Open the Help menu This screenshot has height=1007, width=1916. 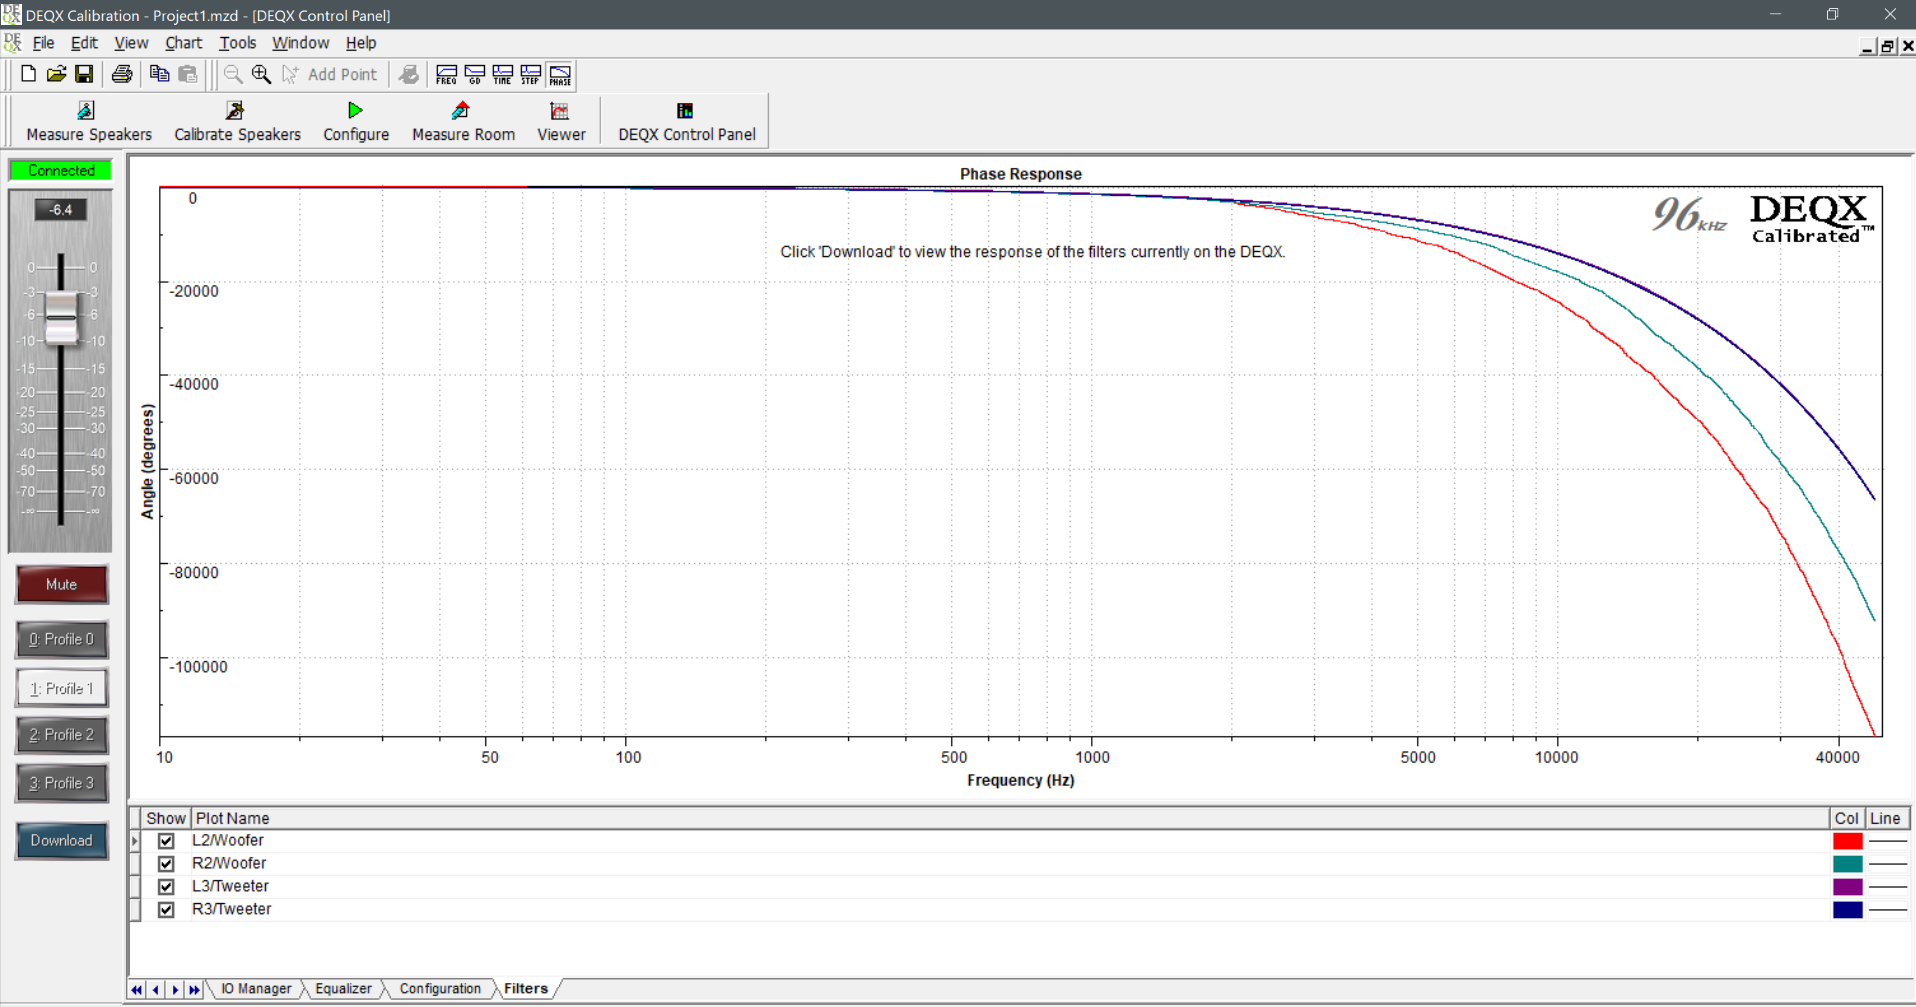361,43
